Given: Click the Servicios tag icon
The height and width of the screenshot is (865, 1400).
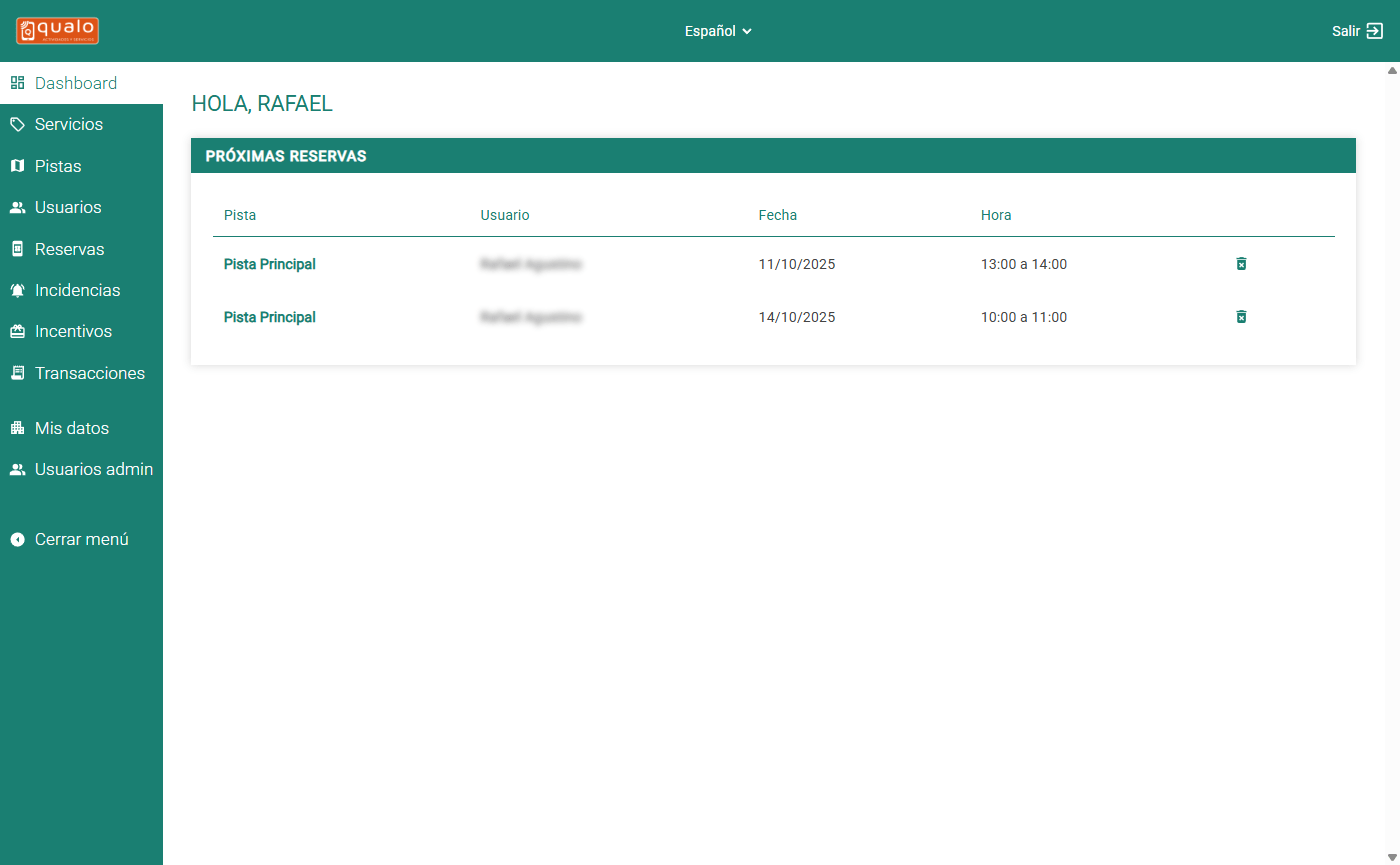Looking at the screenshot, I should (17, 125).
